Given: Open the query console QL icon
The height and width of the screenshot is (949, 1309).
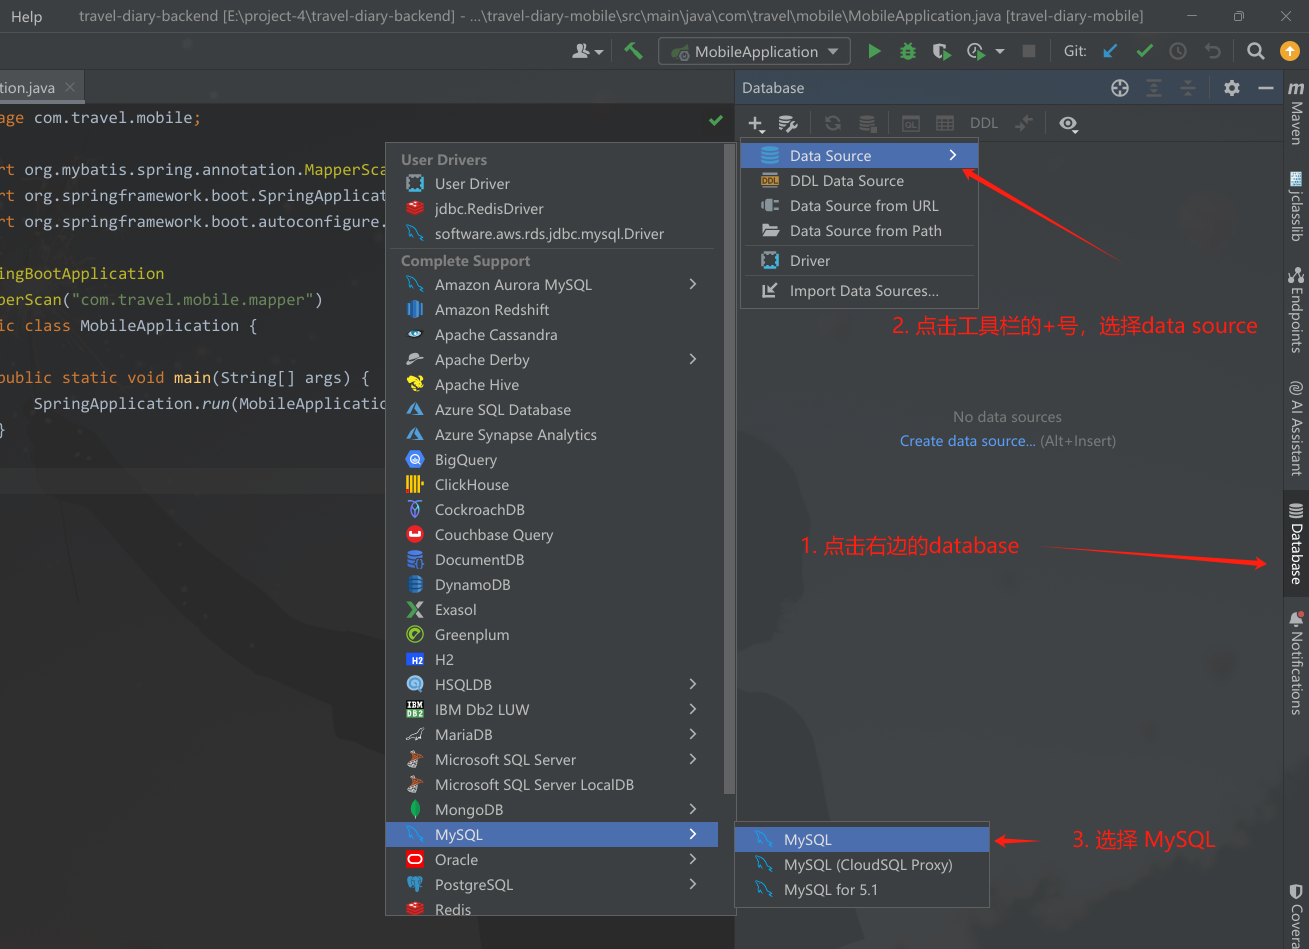Looking at the screenshot, I should (911, 124).
